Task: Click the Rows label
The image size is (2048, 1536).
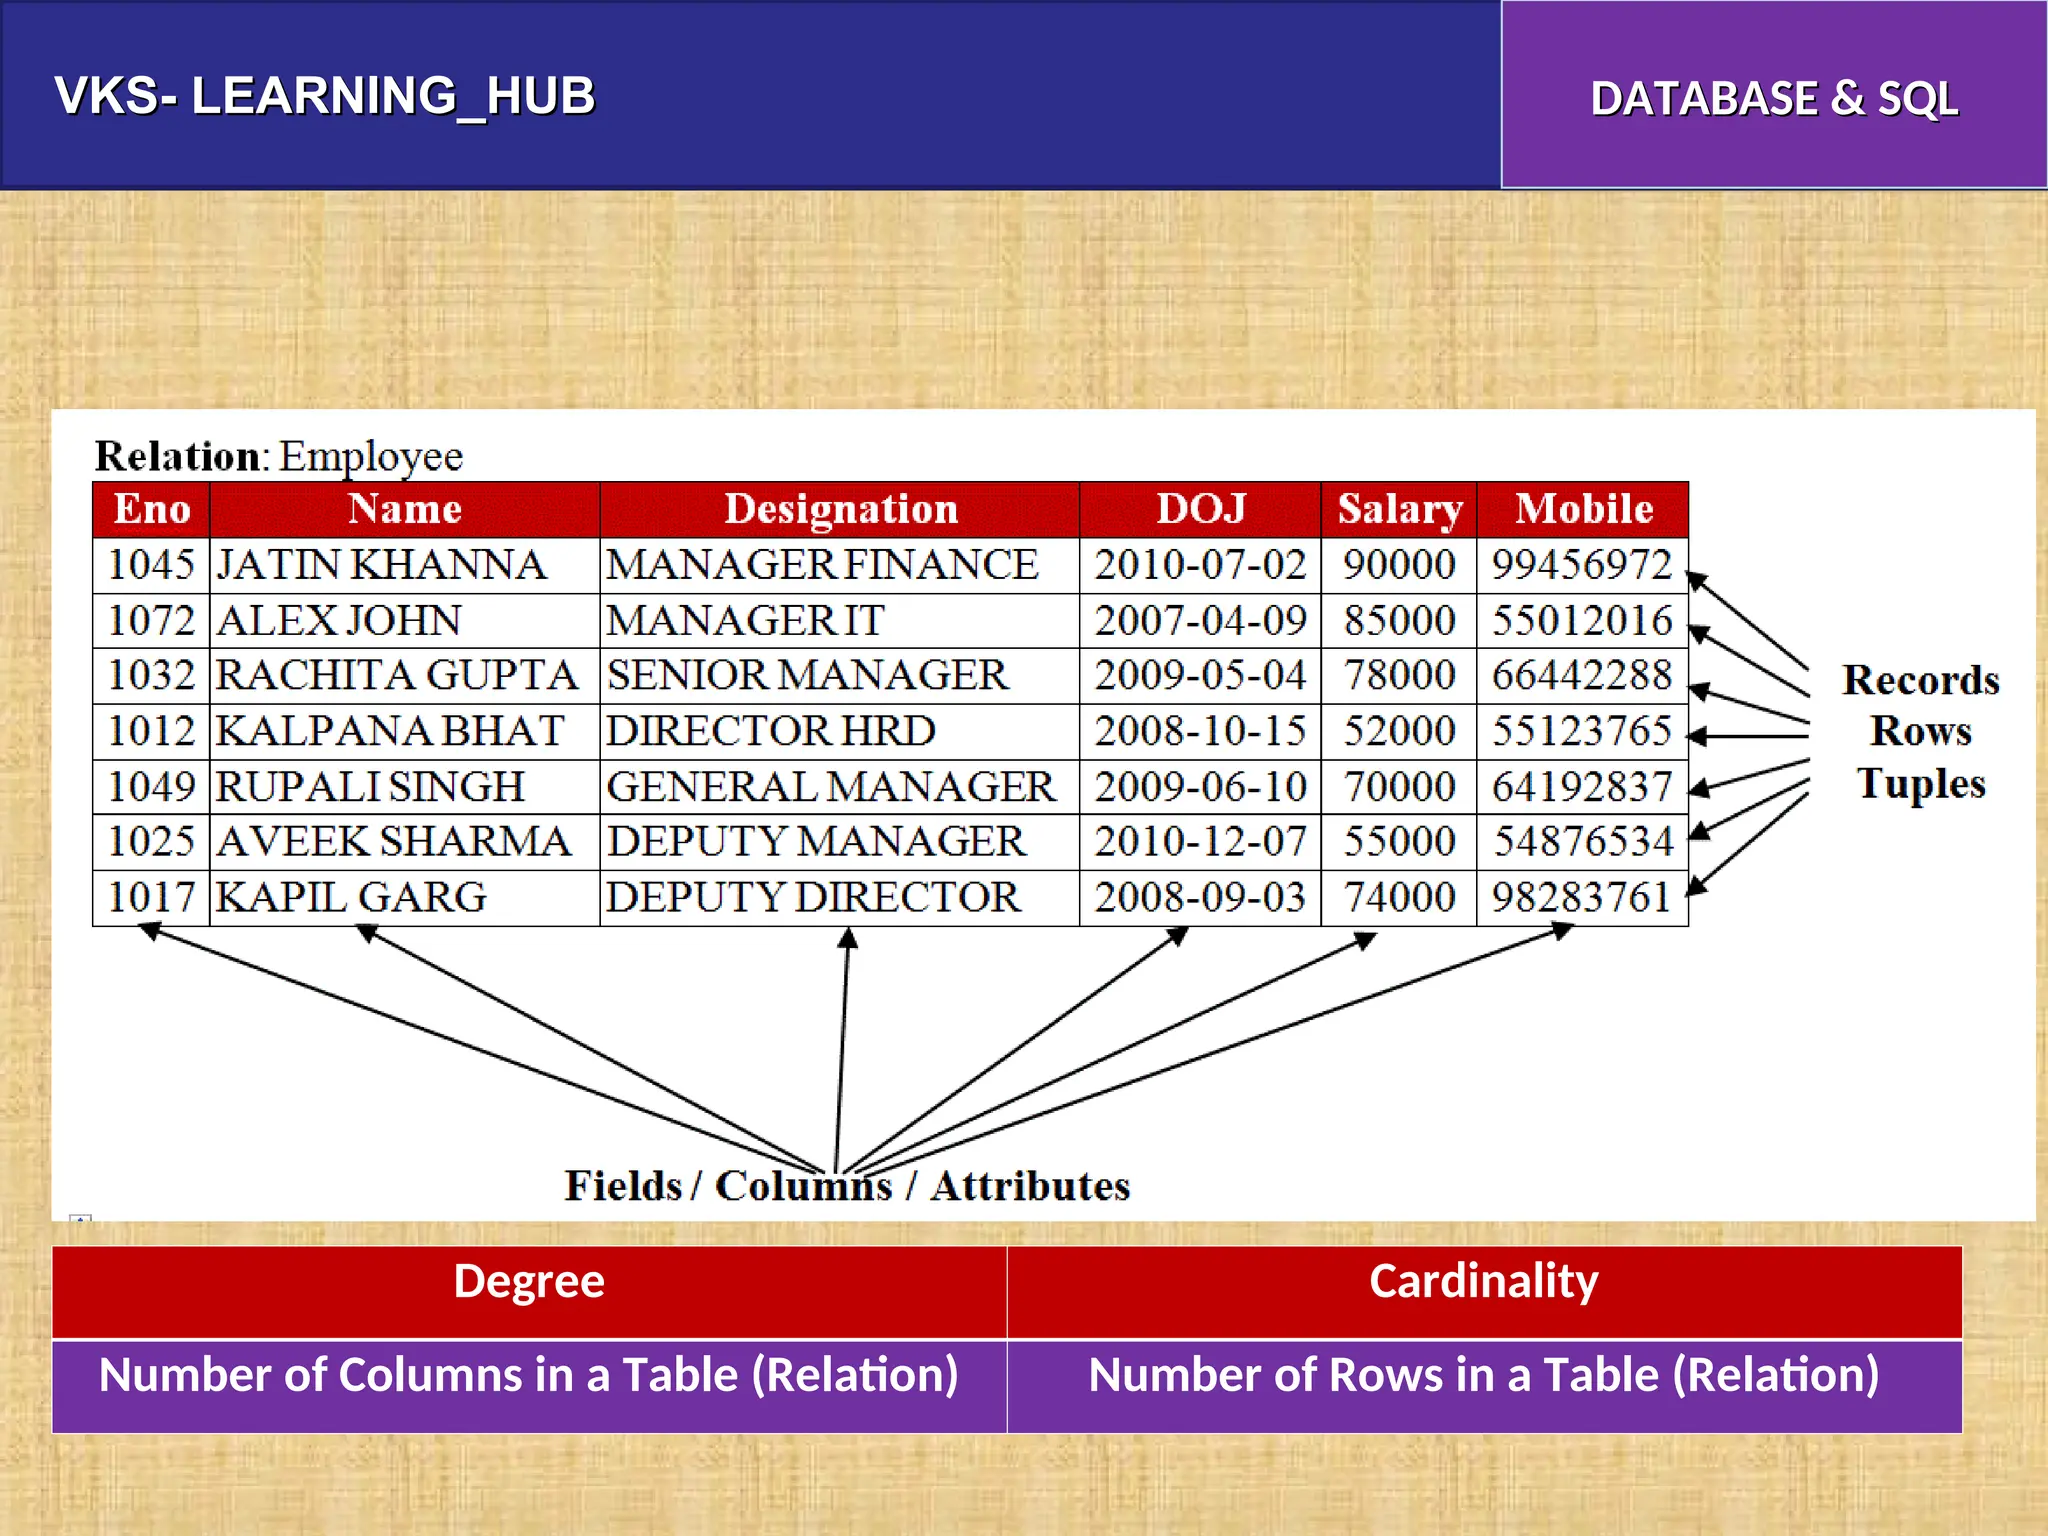Action: pos(1921,732)
